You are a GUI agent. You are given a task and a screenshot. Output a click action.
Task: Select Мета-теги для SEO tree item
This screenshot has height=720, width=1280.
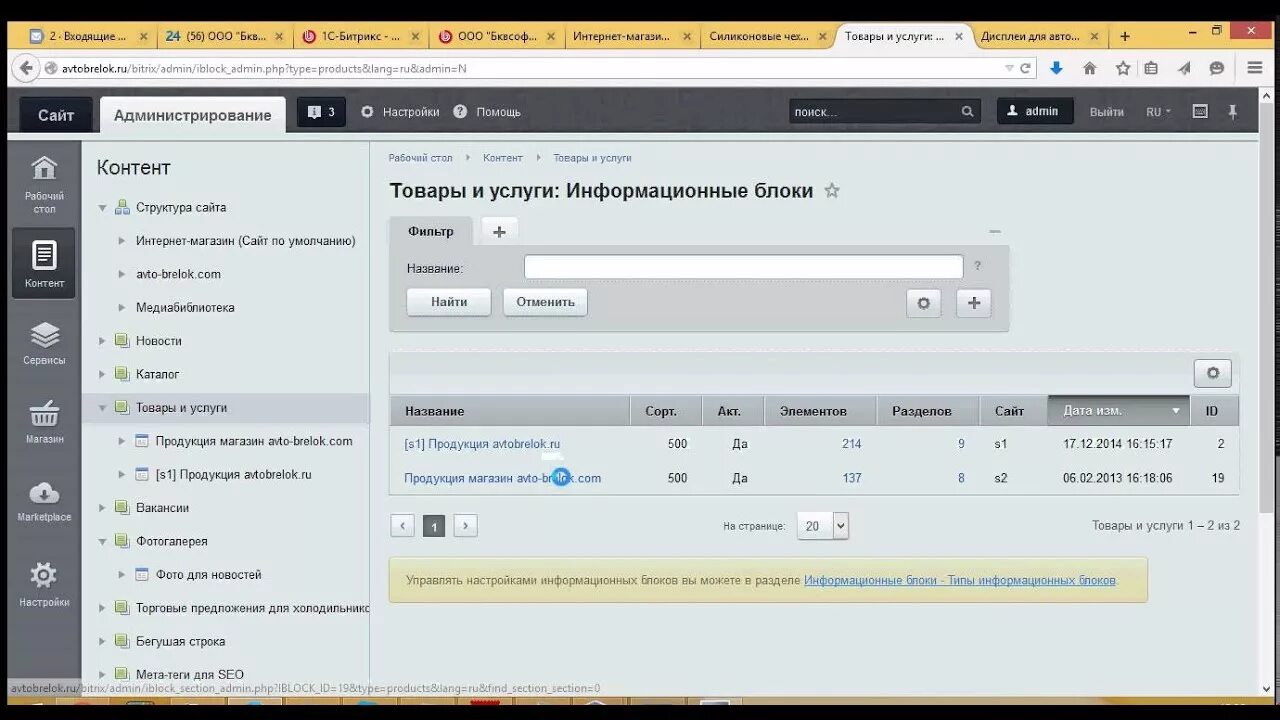189,675
